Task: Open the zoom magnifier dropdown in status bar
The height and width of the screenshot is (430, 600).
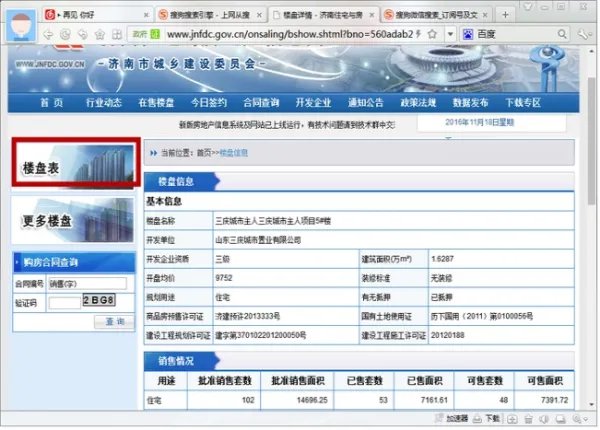Action: click(580, 419)
